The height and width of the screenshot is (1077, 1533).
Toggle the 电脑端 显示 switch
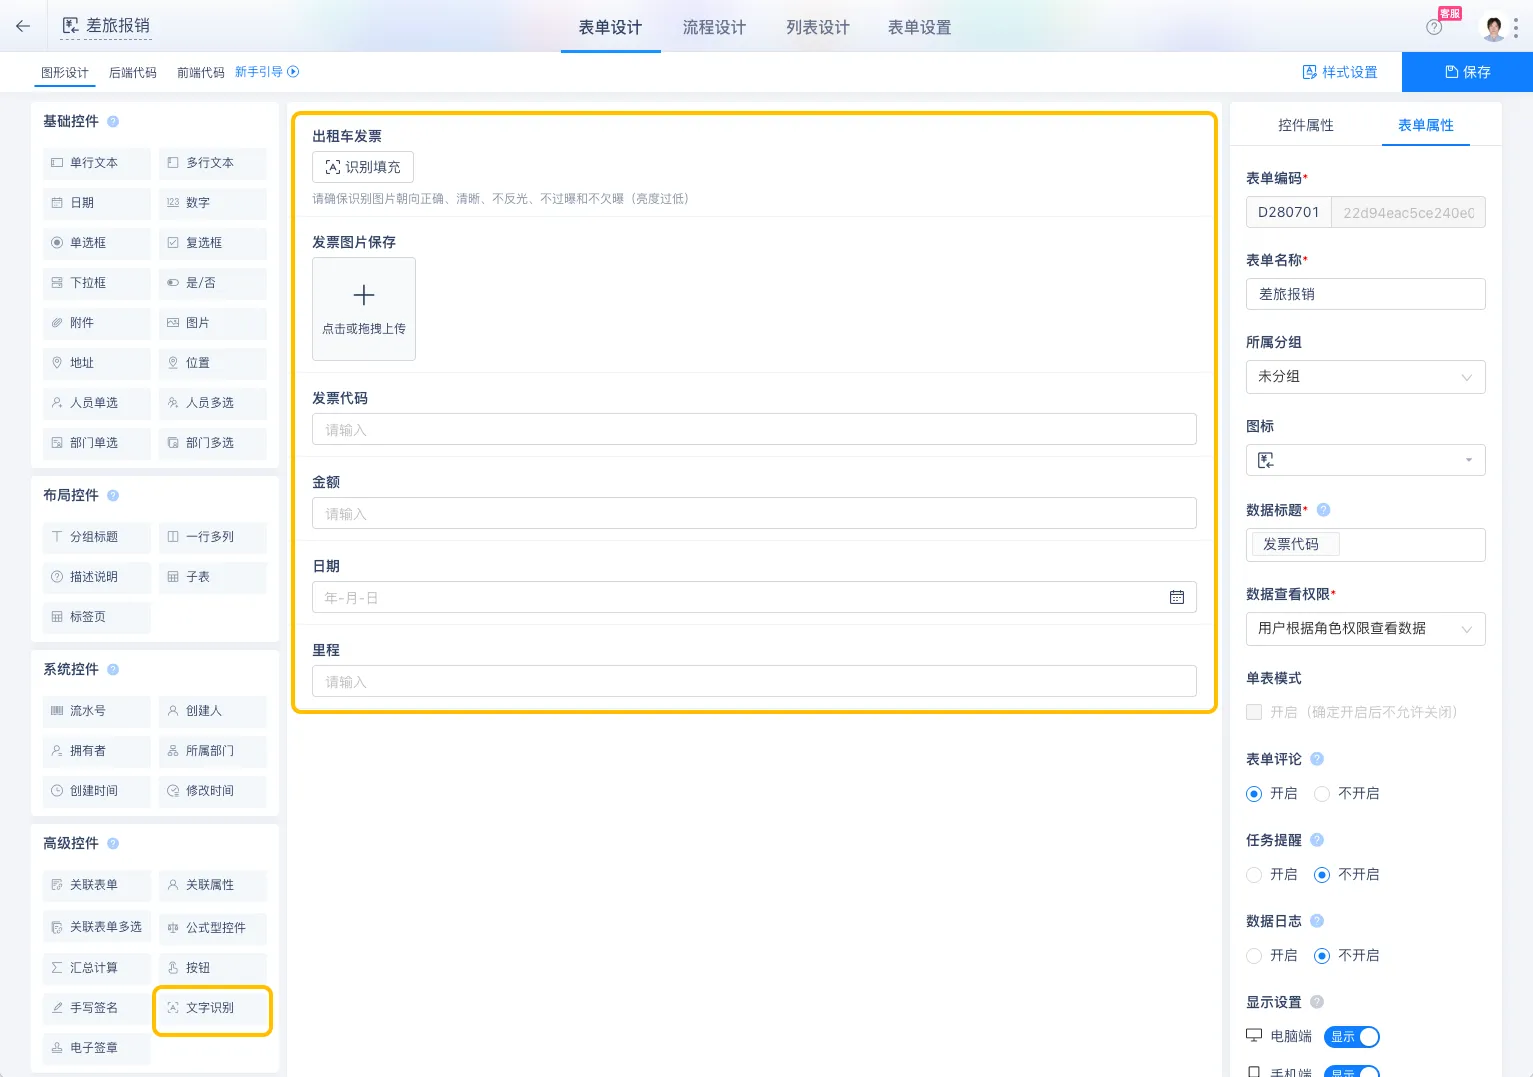tap(1352, 1037)
